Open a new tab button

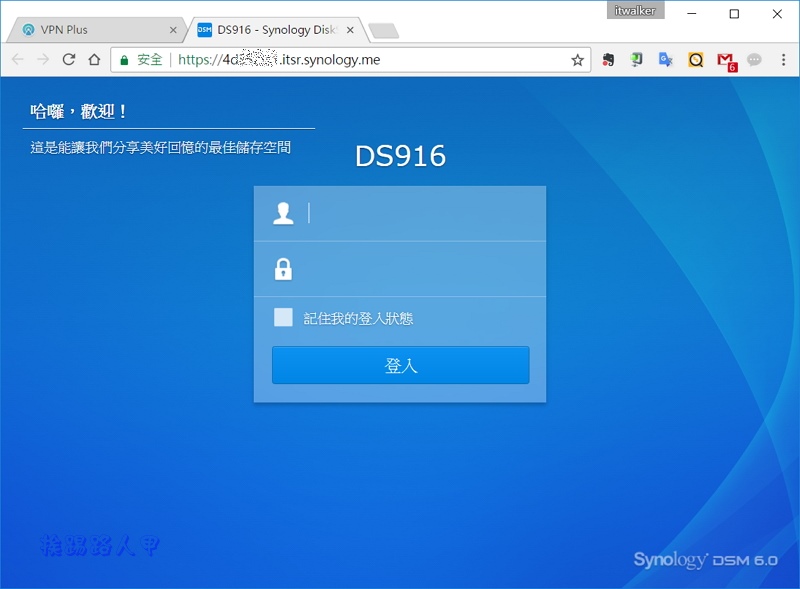tap(384, 31)
